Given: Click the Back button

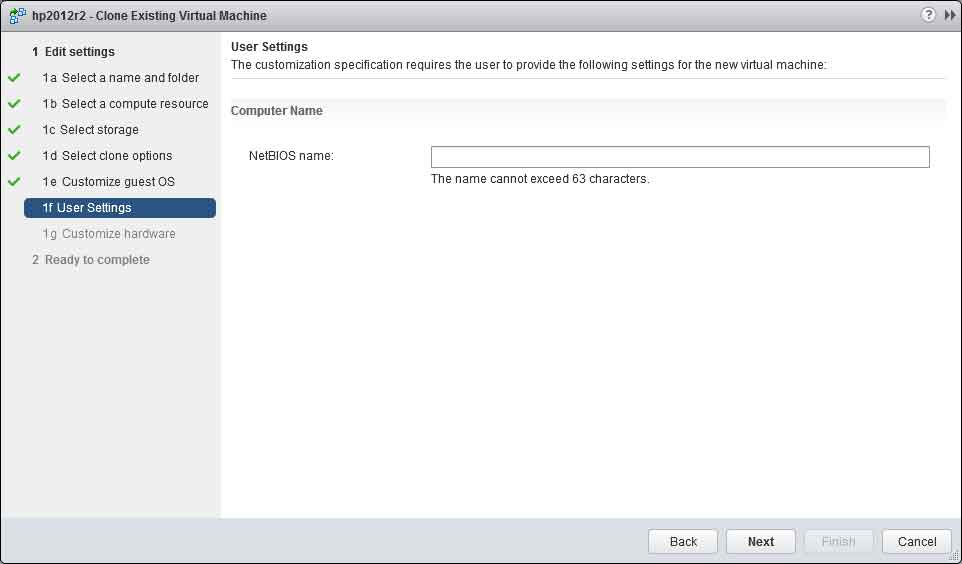Looking at the screenshot, I should [x=683, y=541].
